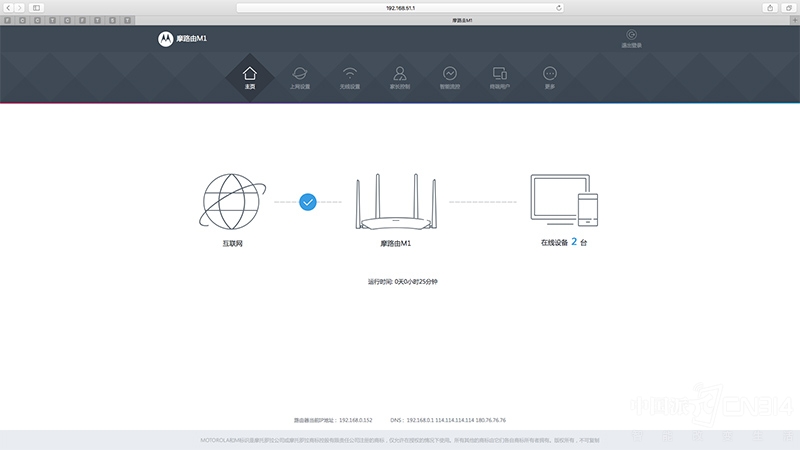The width and height of the screenshot is (800, 450).
Task: Open terminal users (终端用户) devices icon
Action: pos(499,73)
